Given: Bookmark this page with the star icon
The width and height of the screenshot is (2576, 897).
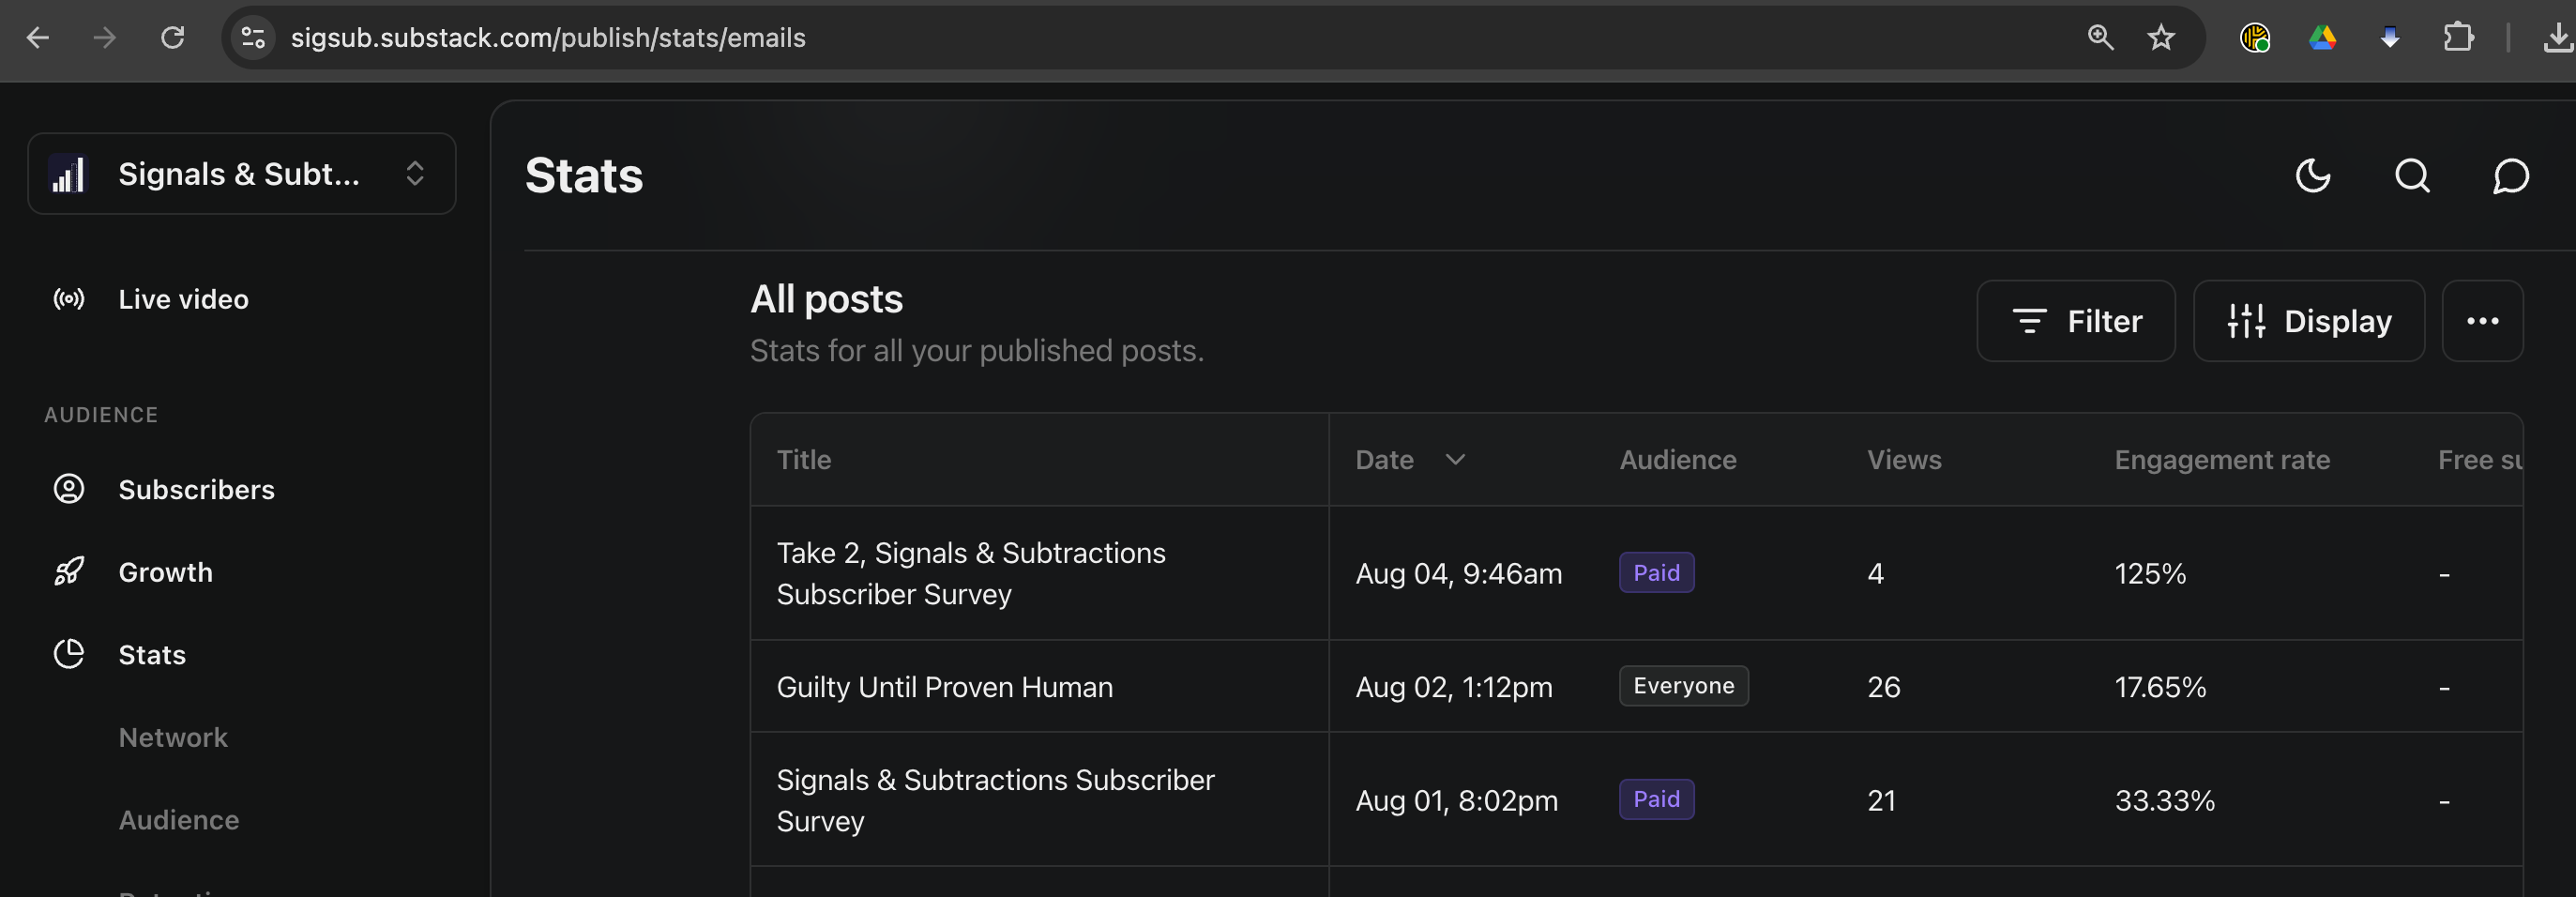Looking at the screenshot, I should click(x=2161, y=38).
